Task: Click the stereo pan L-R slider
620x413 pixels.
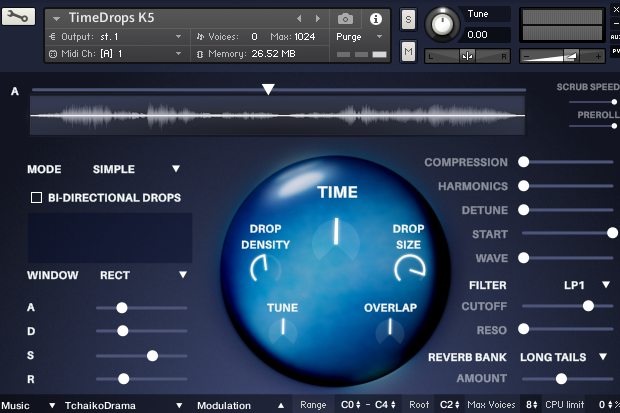Action: 467,56
